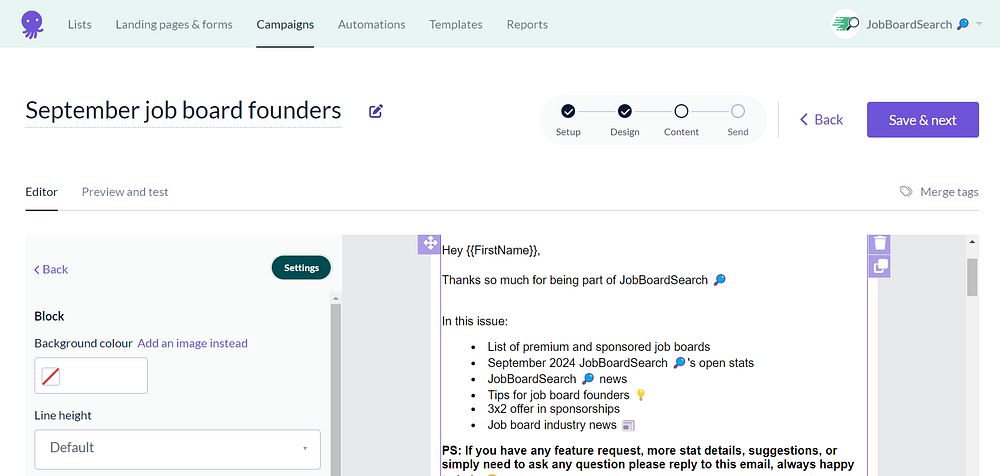1000x476 pixels.
Task: Click the JobBoardSearch news bullet
Action: click(x=557, y=378)
